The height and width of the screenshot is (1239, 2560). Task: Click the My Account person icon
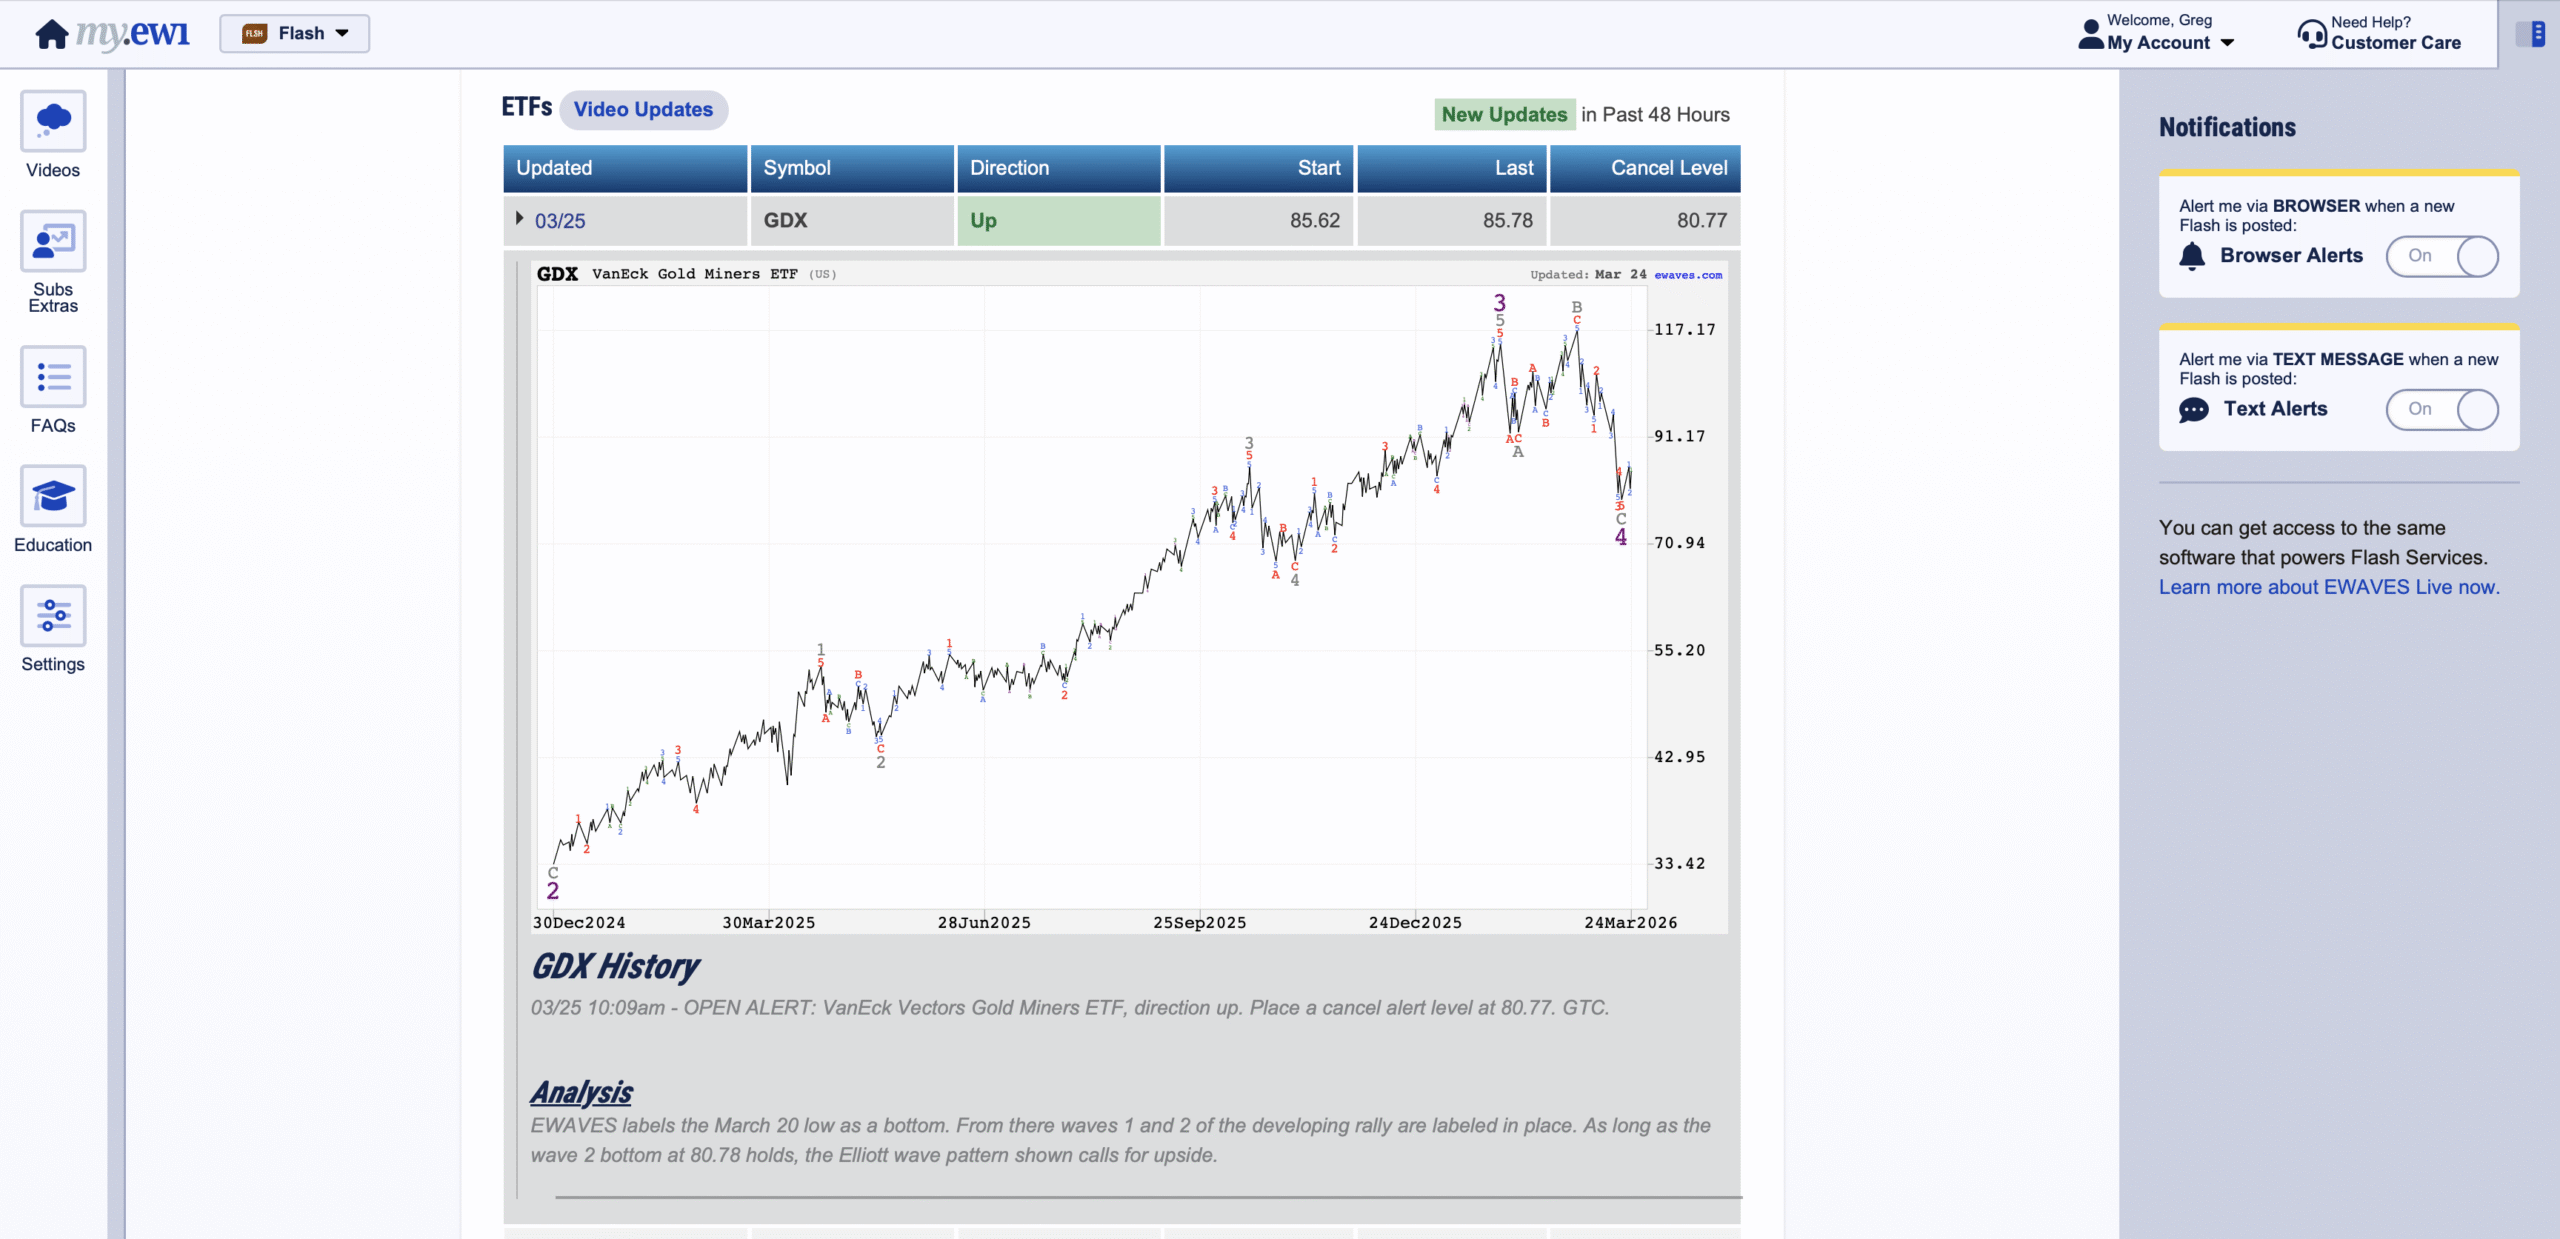2090,34
